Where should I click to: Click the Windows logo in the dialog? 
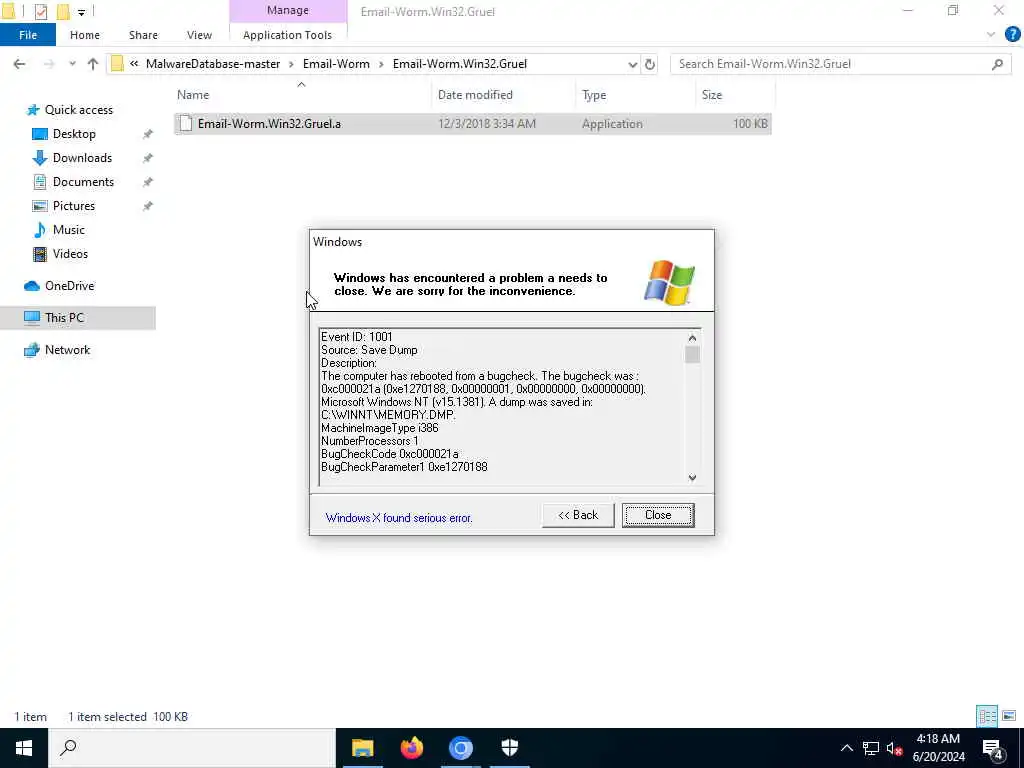pyautogui.click(x=669, y=282)
